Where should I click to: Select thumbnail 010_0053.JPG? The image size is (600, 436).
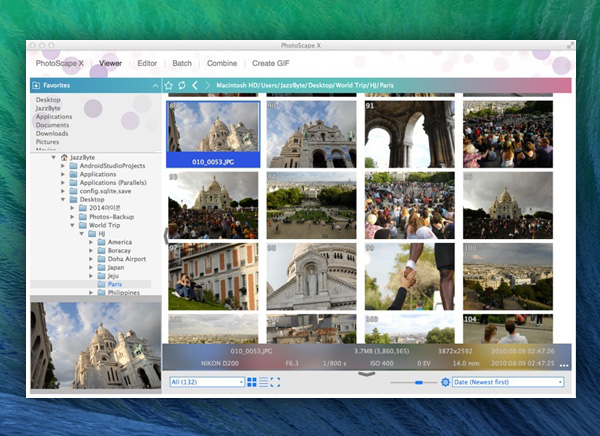click(213, 134)
